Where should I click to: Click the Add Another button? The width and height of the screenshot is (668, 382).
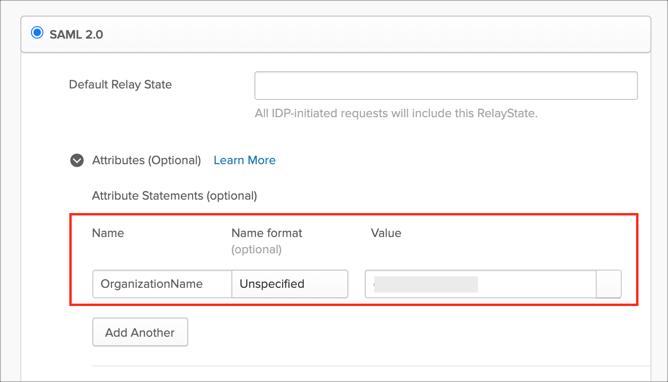pyautogui.click(x=140, y=332)
